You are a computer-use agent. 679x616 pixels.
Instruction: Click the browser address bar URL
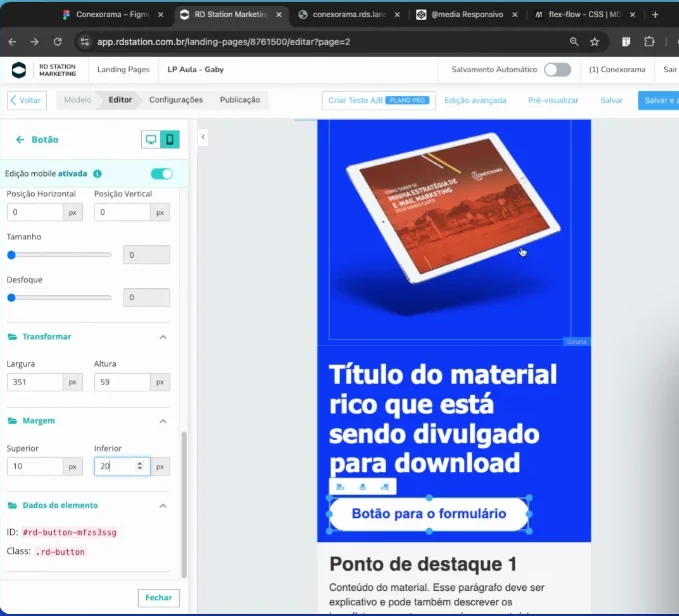point(223,42)
